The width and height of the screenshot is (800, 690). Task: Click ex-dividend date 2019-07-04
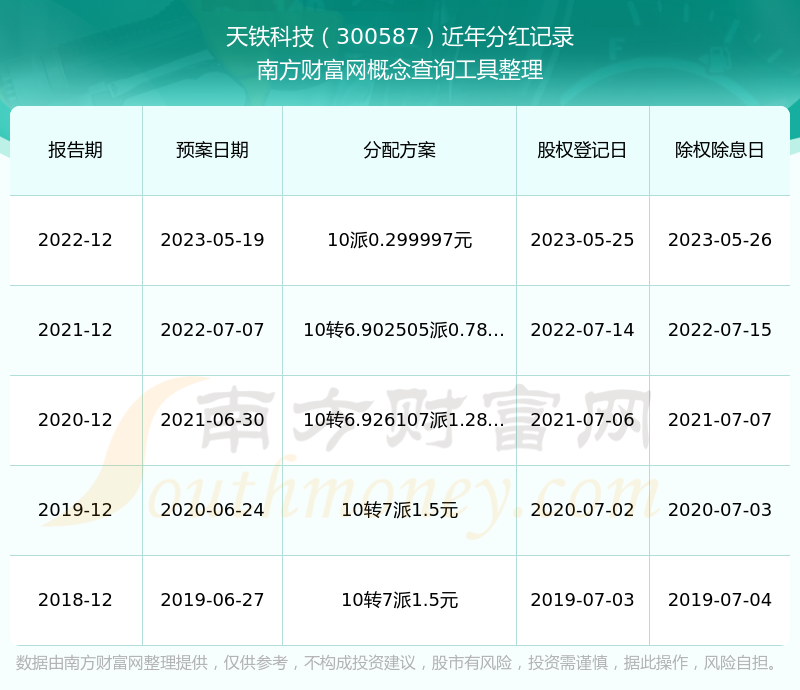pos(719,599)
